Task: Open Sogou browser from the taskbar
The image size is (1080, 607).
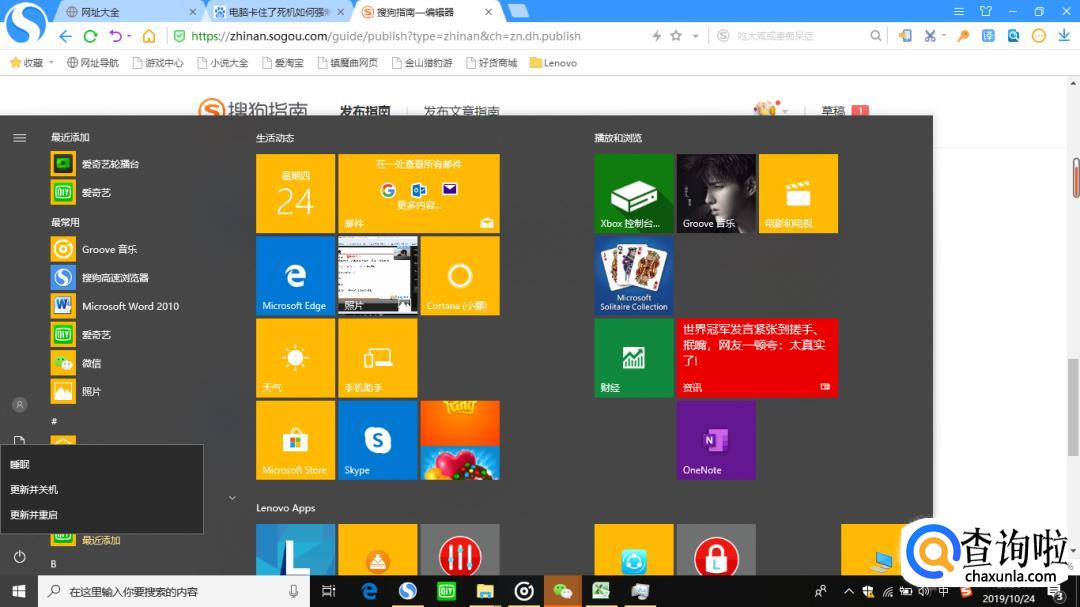Action: (408, 591)
